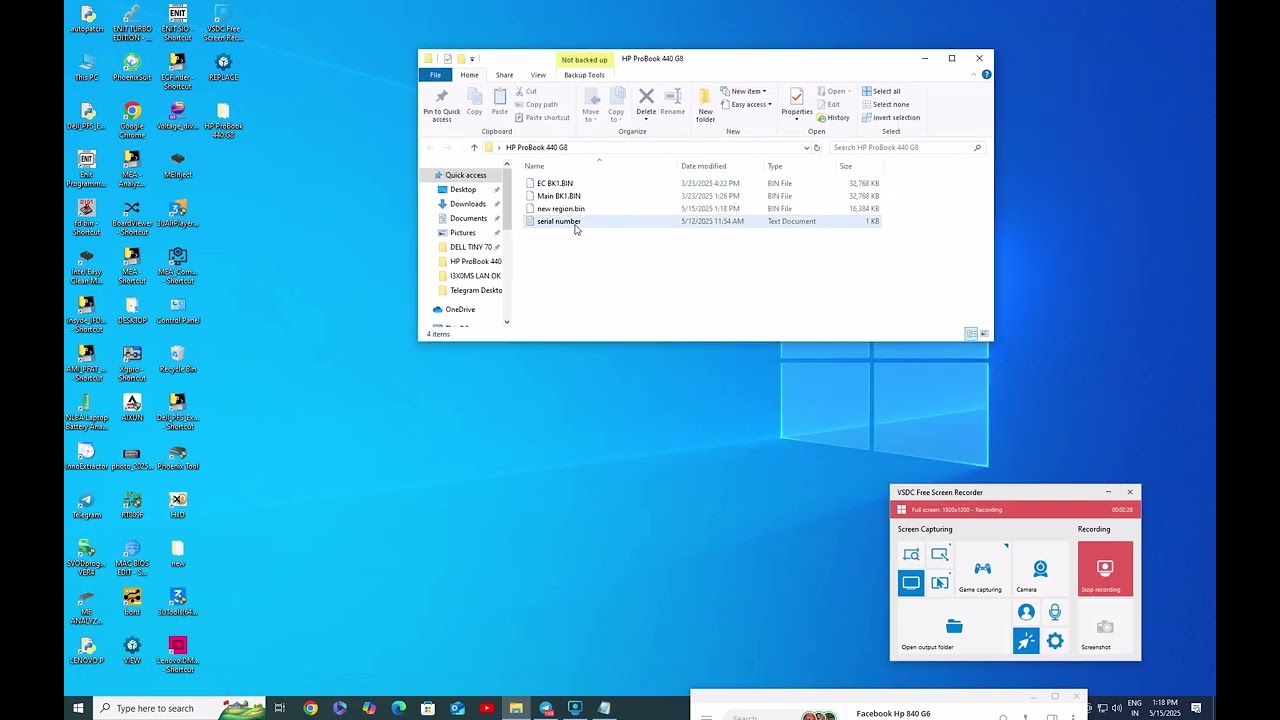Viewport: 1280px width, 720px height.
Task: Click Pin to Quick access in ribbon
Action: (x=441, y=106)
